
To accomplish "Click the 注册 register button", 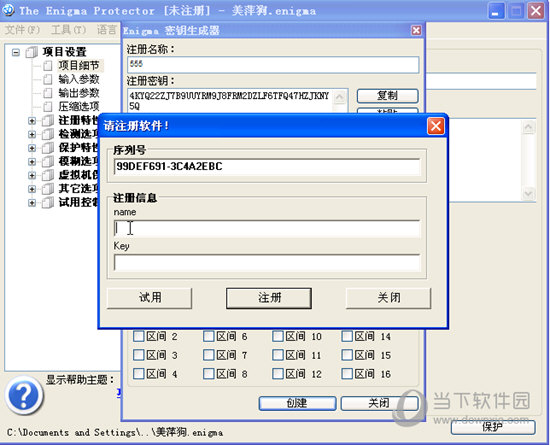I will coord(269,298).
